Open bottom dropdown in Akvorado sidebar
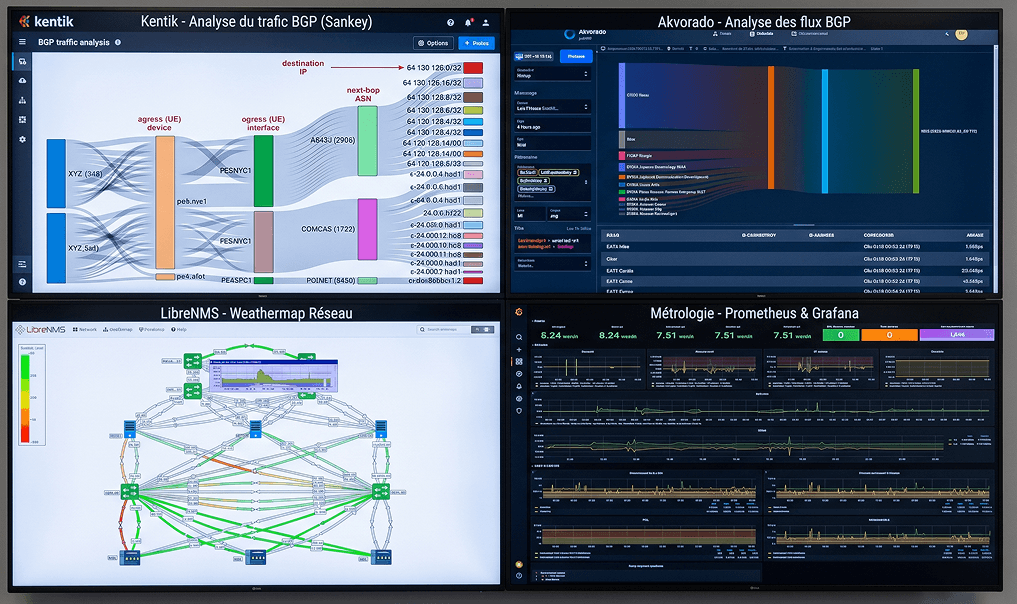The height and width of the screenshot is (604, 1017). tap(552, 263)
